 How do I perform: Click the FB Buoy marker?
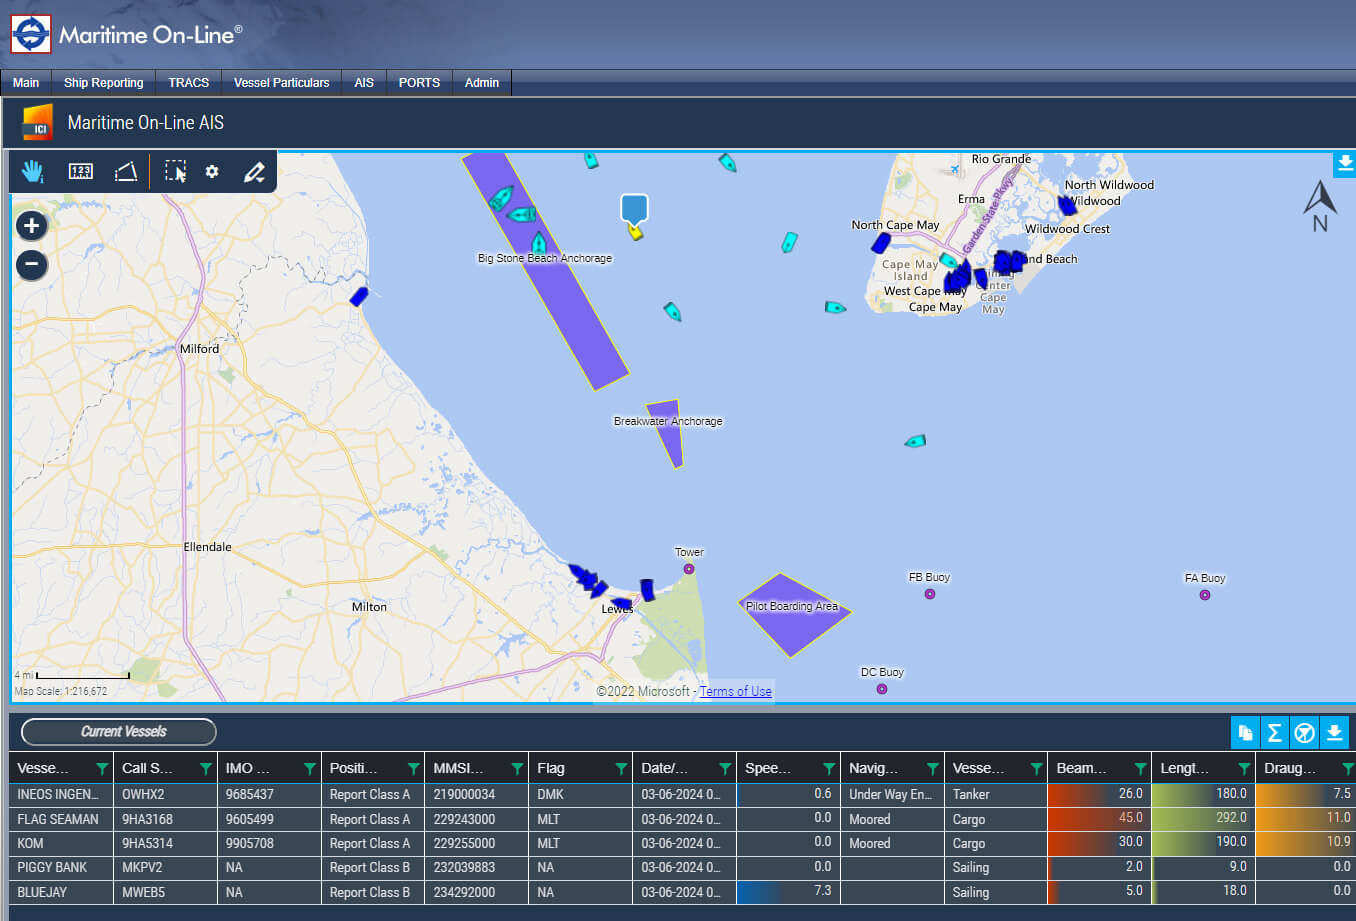pos(930,594)
